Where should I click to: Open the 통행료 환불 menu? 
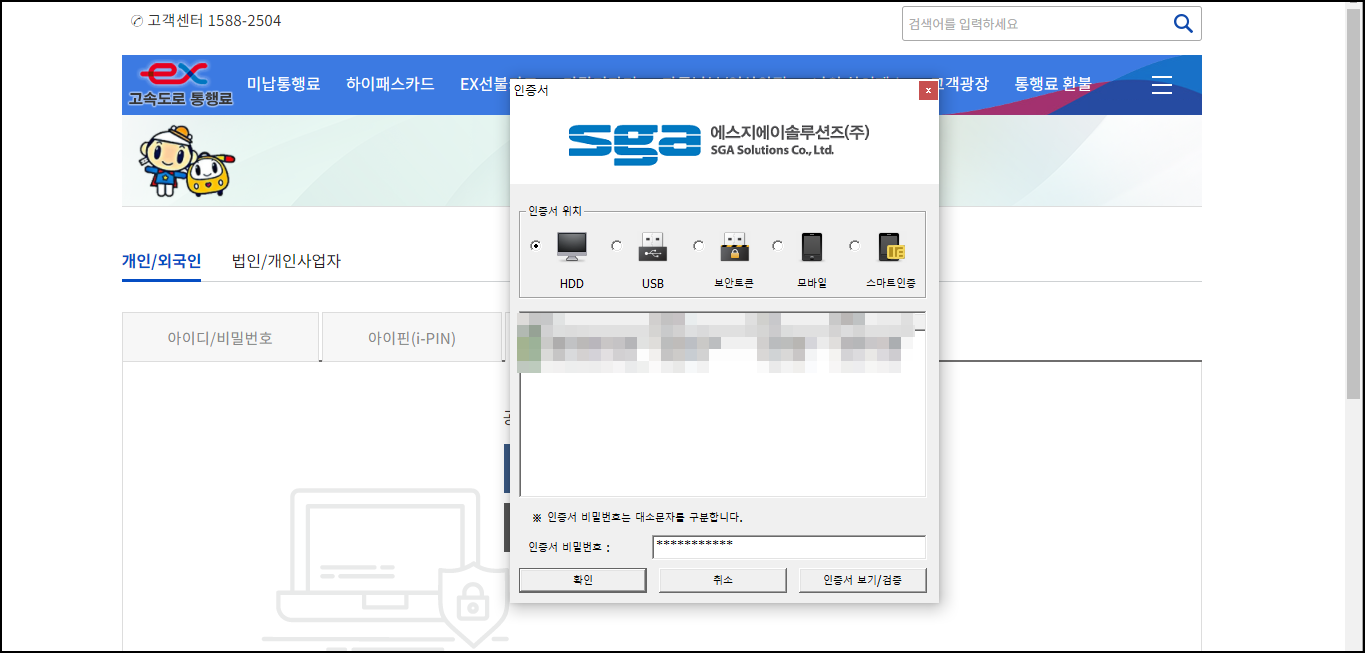tap(1053, 84)
